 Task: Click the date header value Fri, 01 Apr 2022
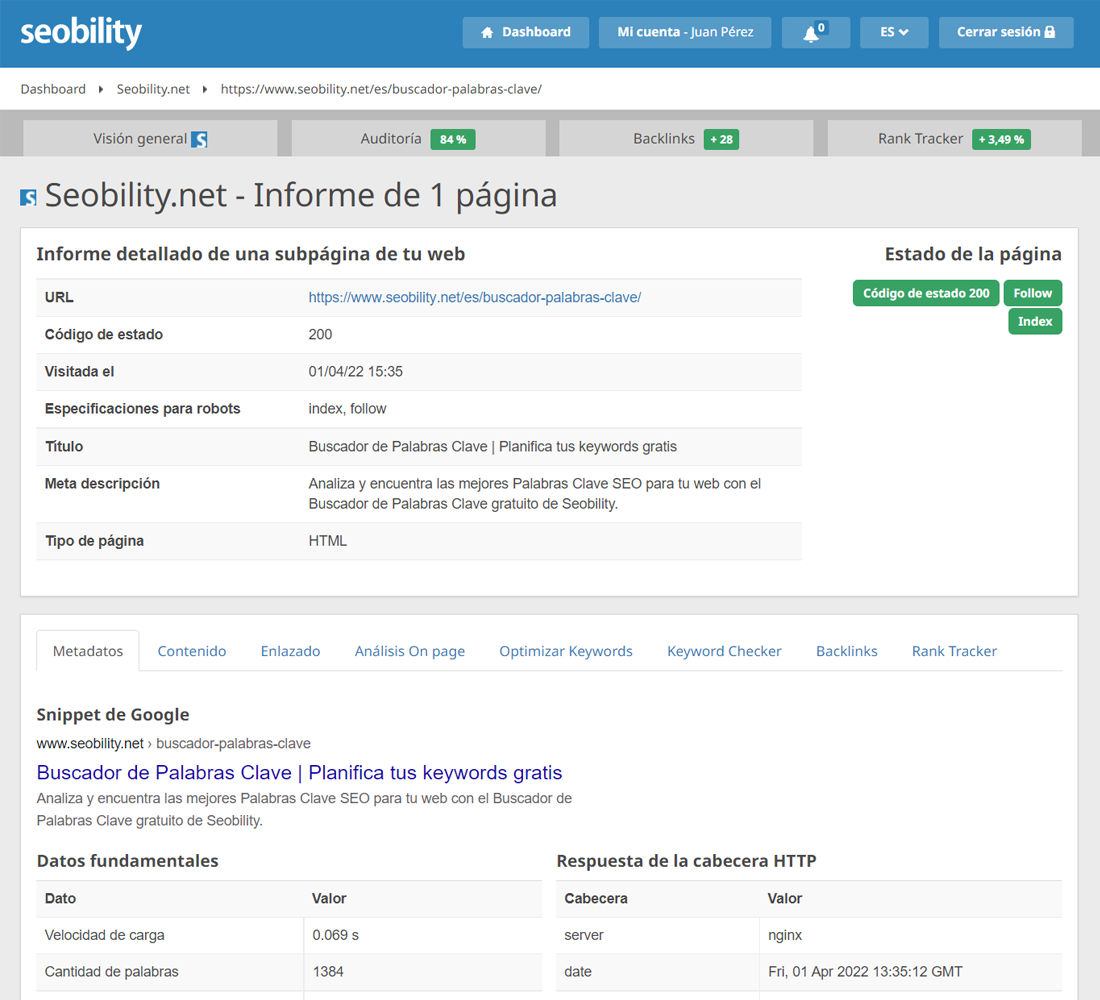point(865,971)
